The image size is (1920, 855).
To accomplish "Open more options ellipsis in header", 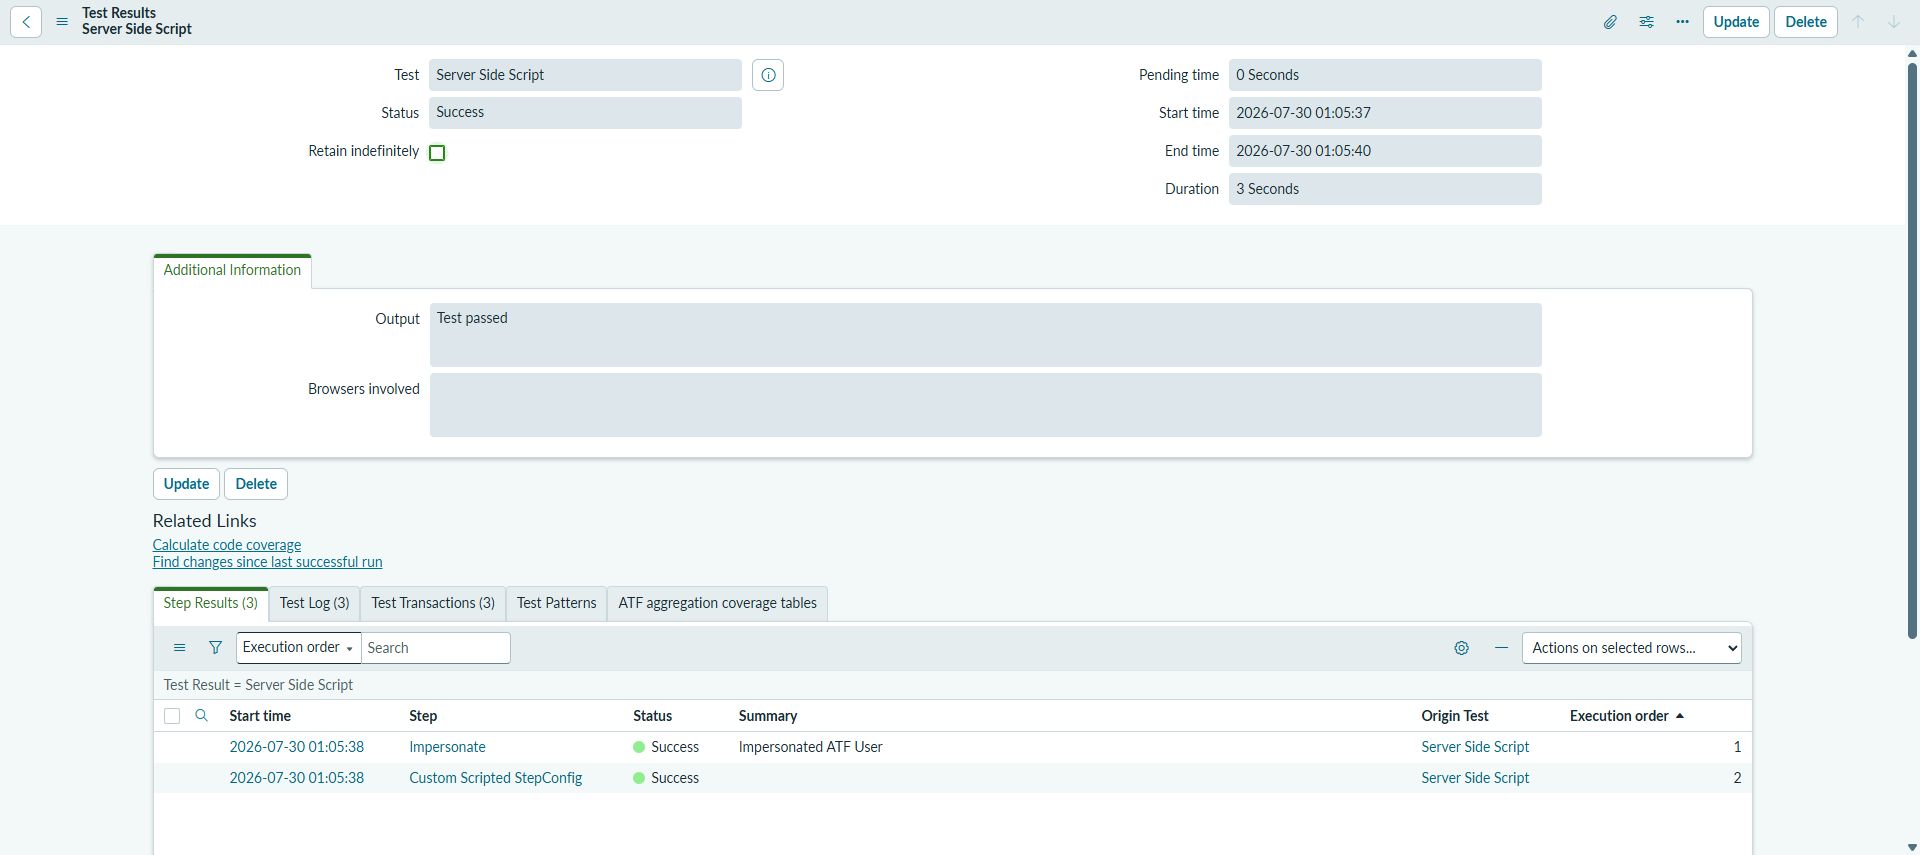I will 1682,22.
